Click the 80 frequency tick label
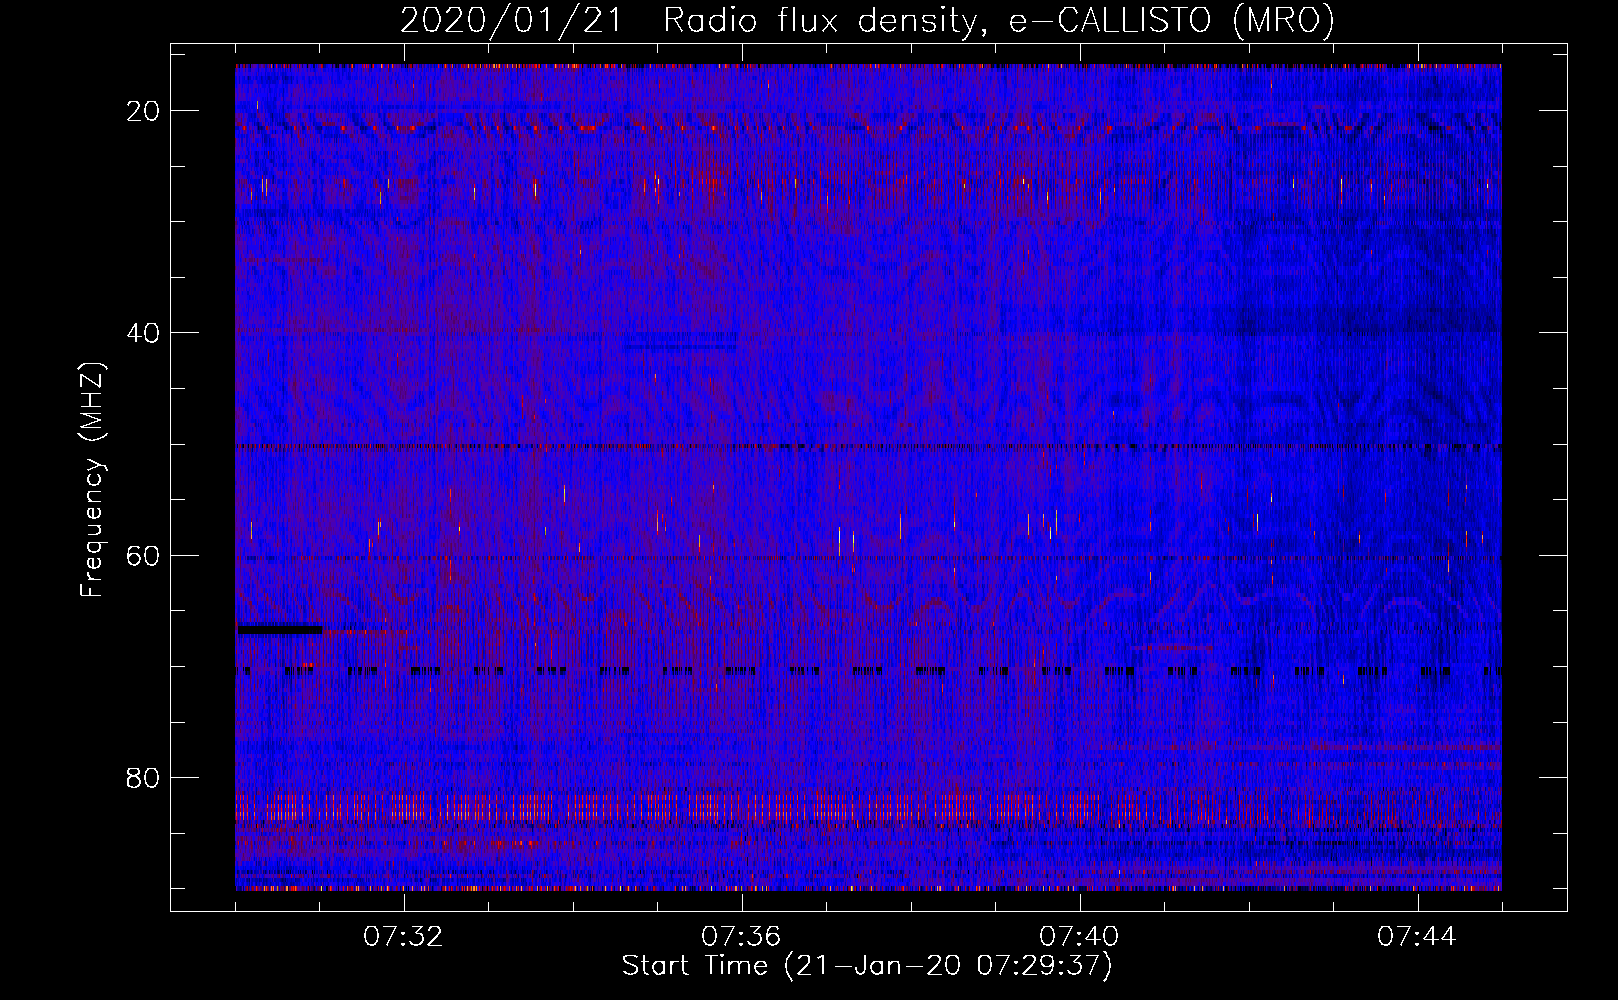 point(144,777)
